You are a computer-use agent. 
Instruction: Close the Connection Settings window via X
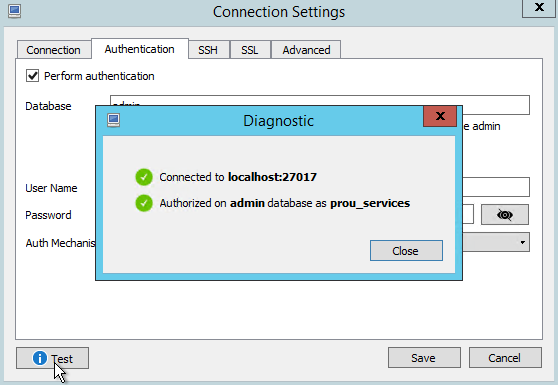click(539, 8)
